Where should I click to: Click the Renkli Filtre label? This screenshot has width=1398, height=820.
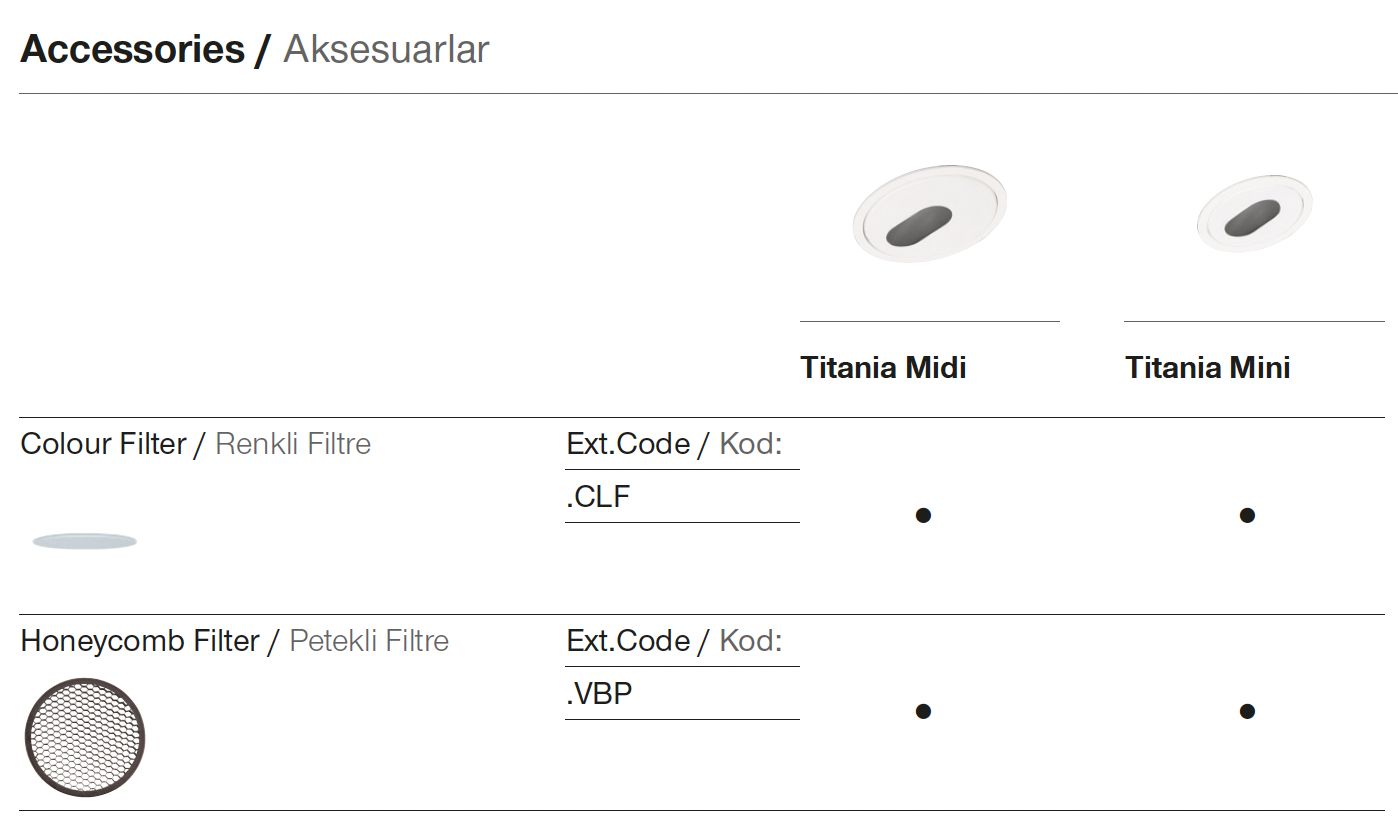click(x=293, y=444)
